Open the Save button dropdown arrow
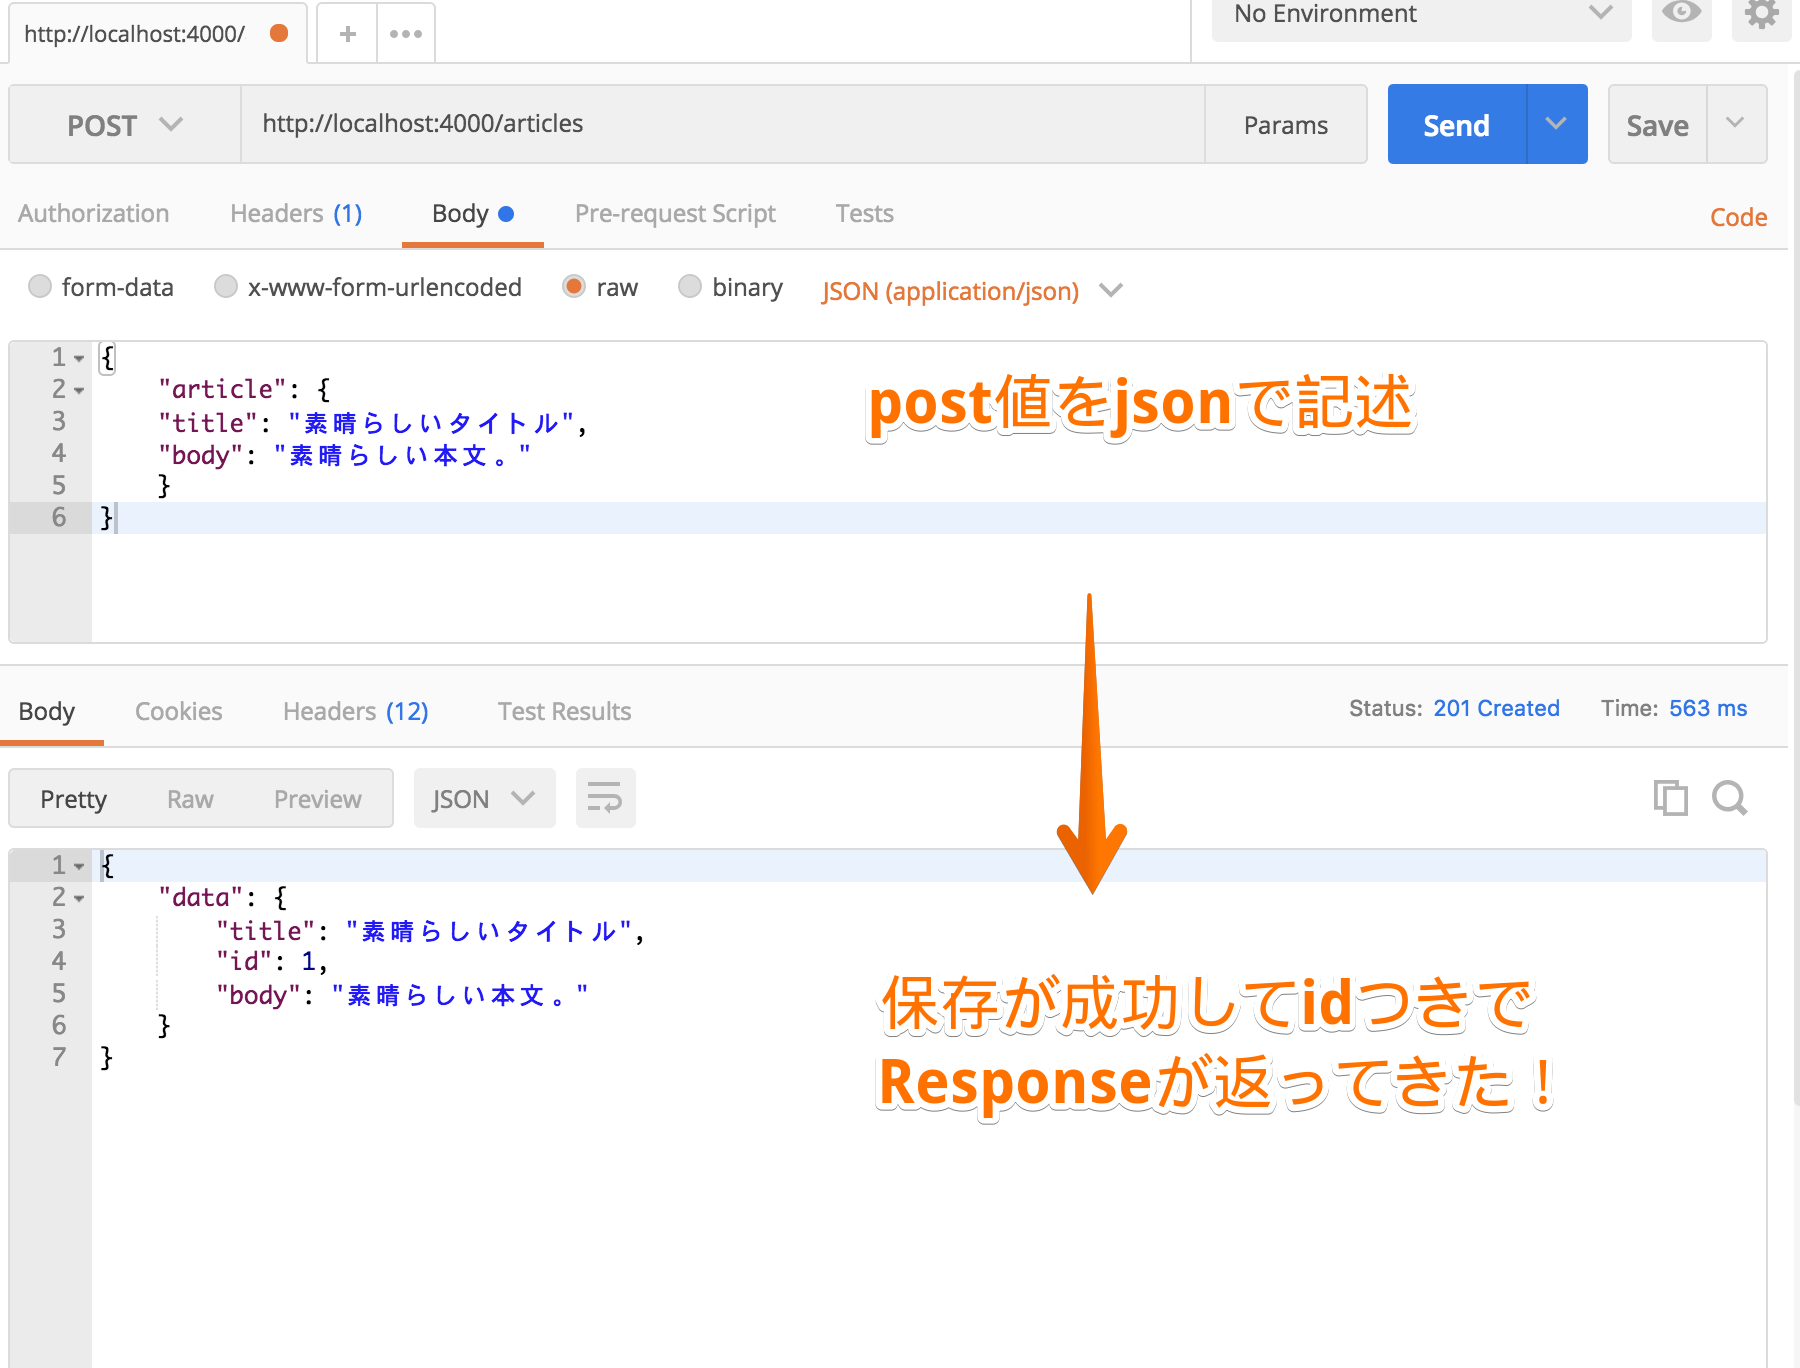 pos(1736,124)
